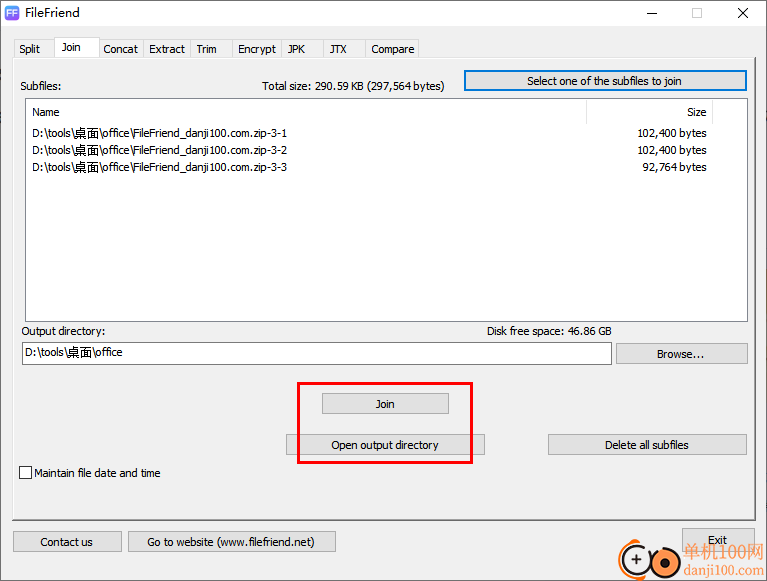Click the FileFriend app icon in title bar
767x581 pixels.
12,13
